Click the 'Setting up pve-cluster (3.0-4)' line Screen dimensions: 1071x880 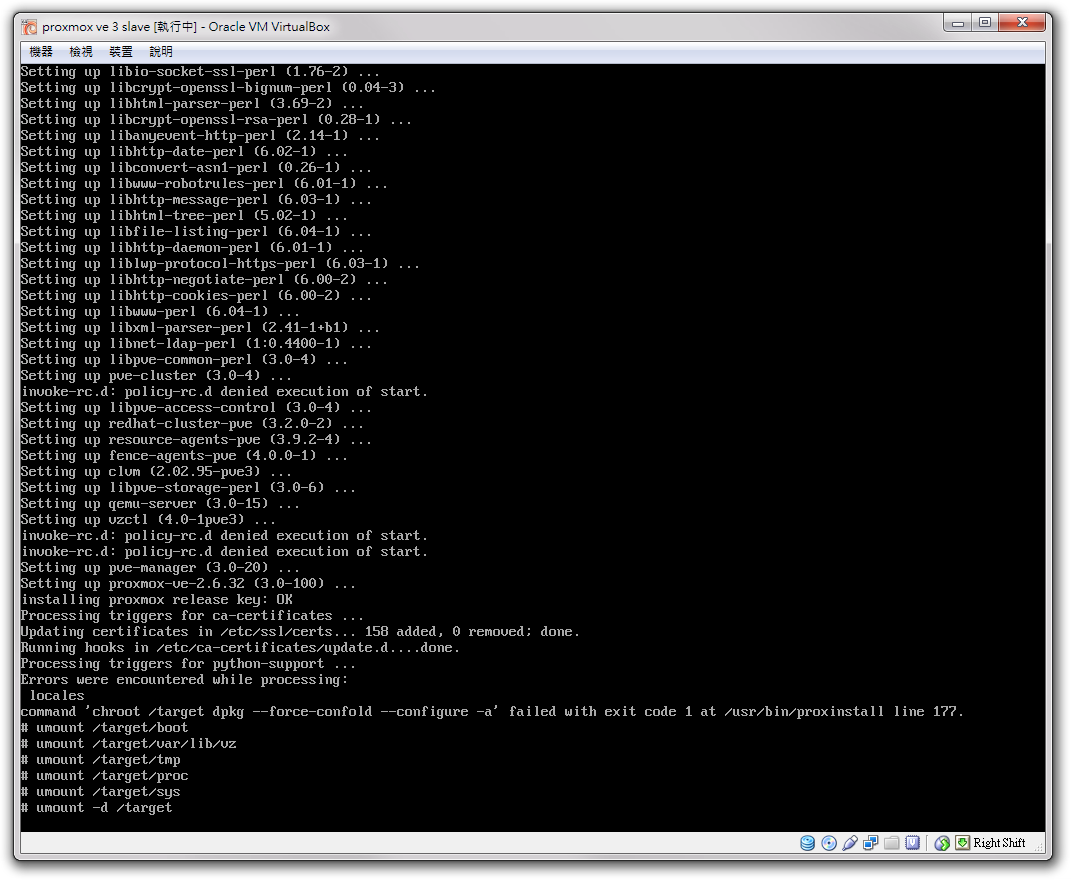coord(156,376)
